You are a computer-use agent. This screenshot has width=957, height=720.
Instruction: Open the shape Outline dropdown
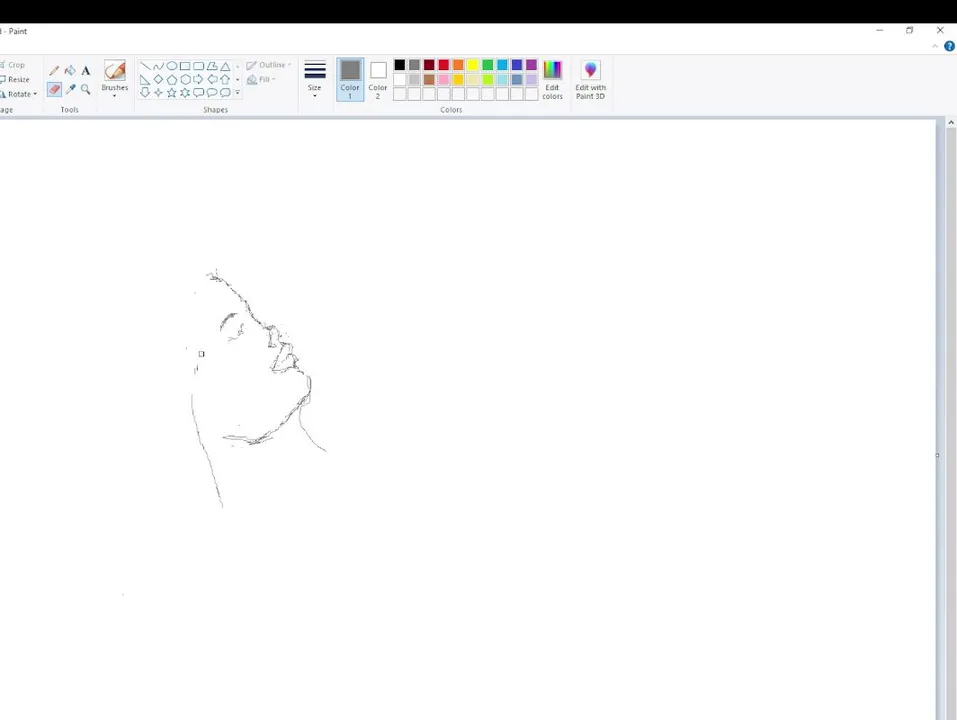pyautogui.click(x=269, y=65)
